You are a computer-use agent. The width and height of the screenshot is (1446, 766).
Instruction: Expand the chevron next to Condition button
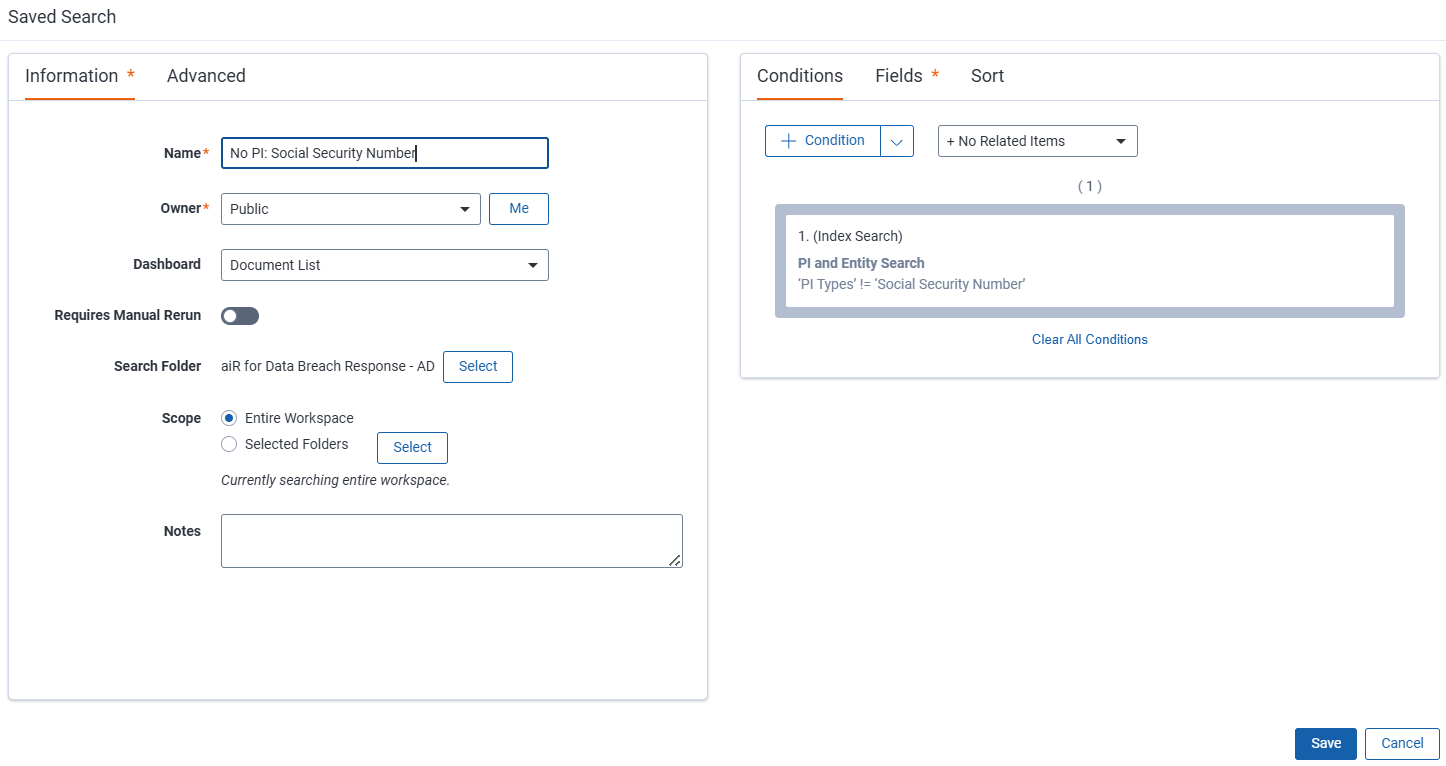click(897, 141)
